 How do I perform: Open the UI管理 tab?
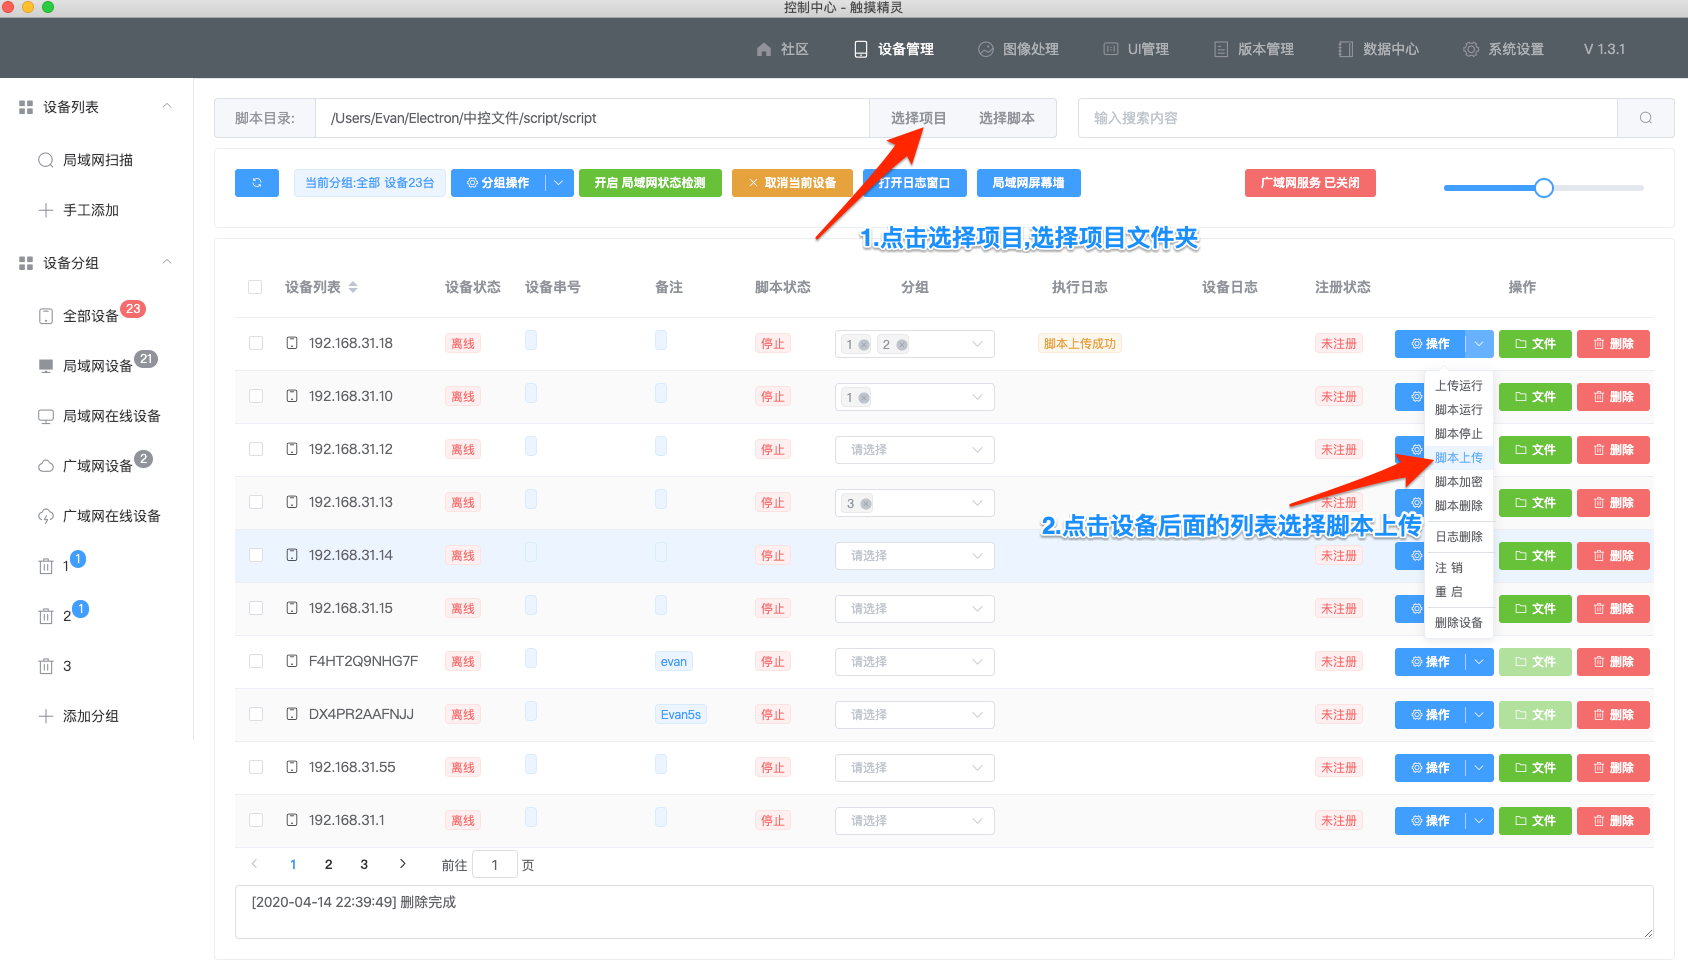click(x=1136, y=49)
